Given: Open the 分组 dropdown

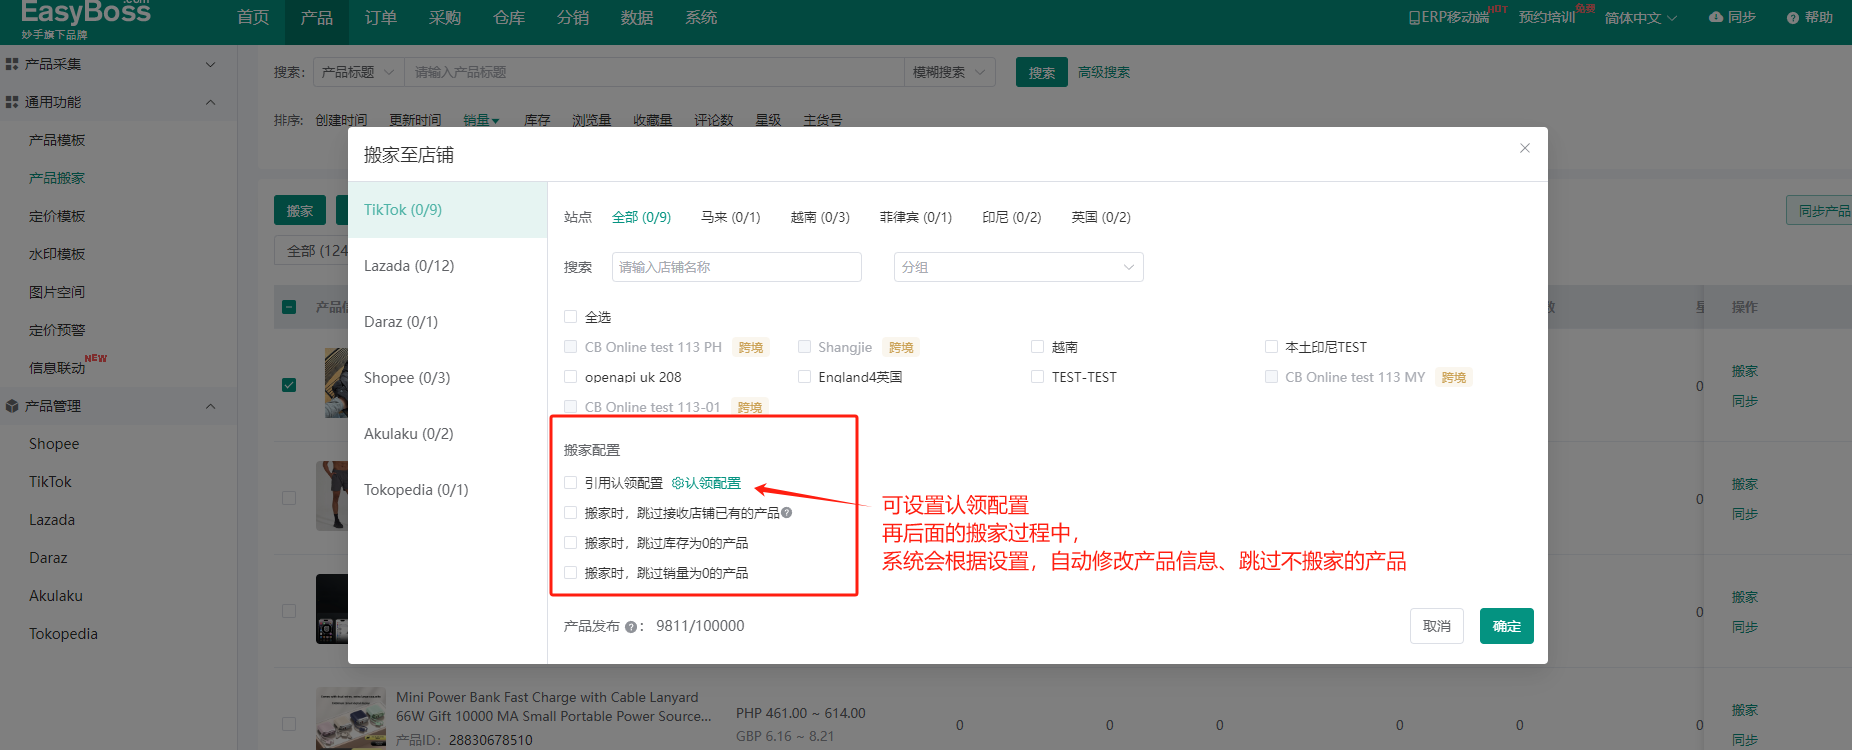Looking at the screenshot, I should [x=1018, y=267].
